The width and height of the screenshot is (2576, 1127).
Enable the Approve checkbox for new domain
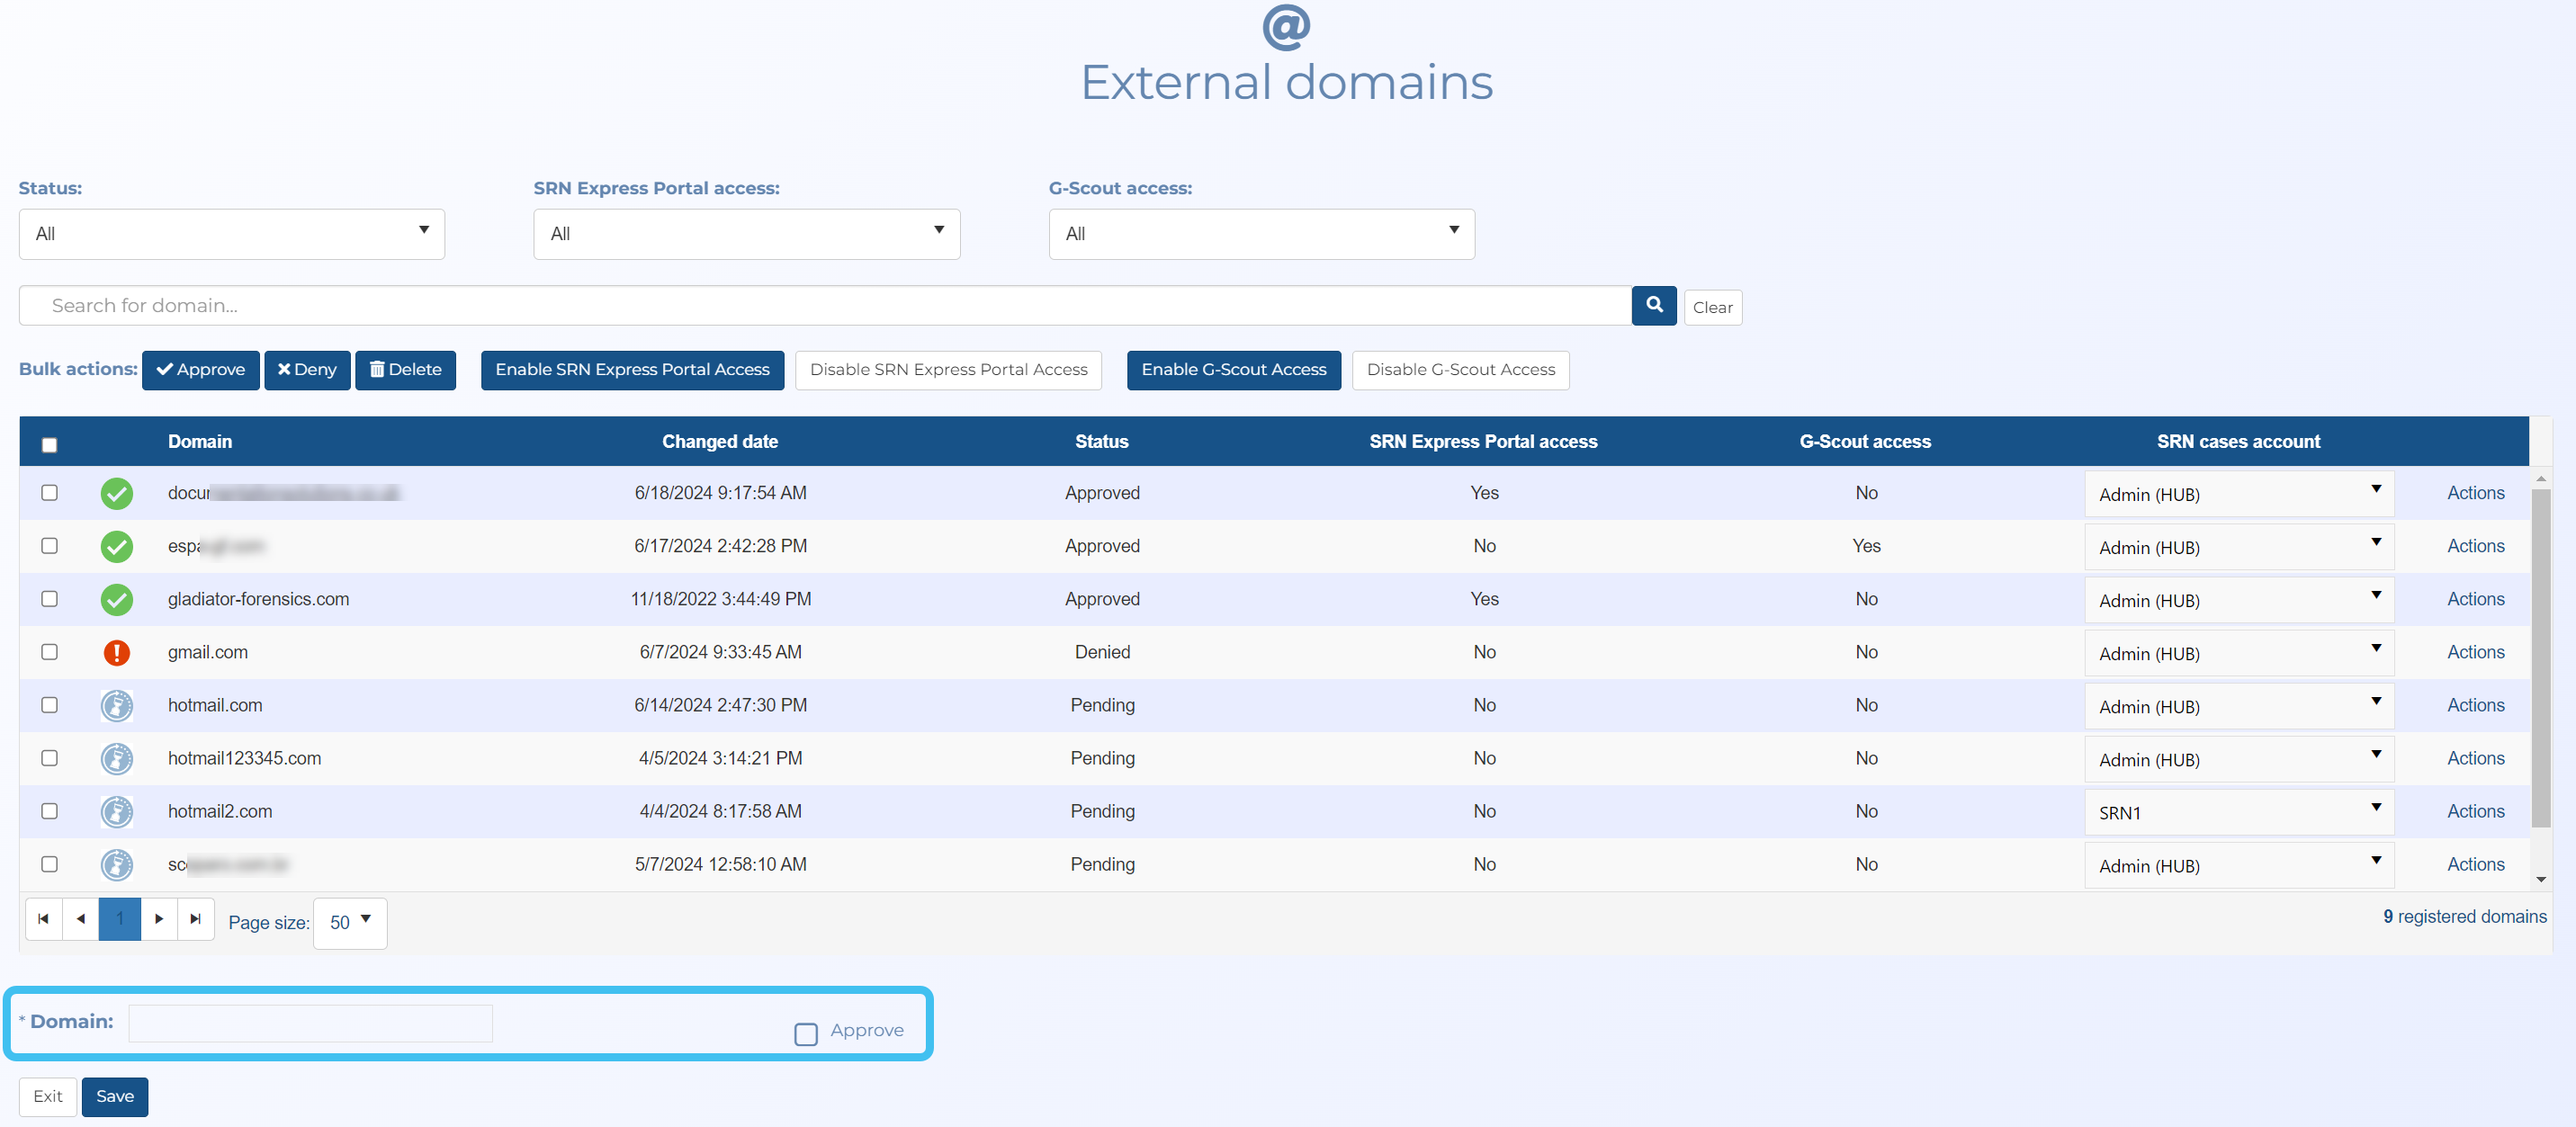[805, 1033]
